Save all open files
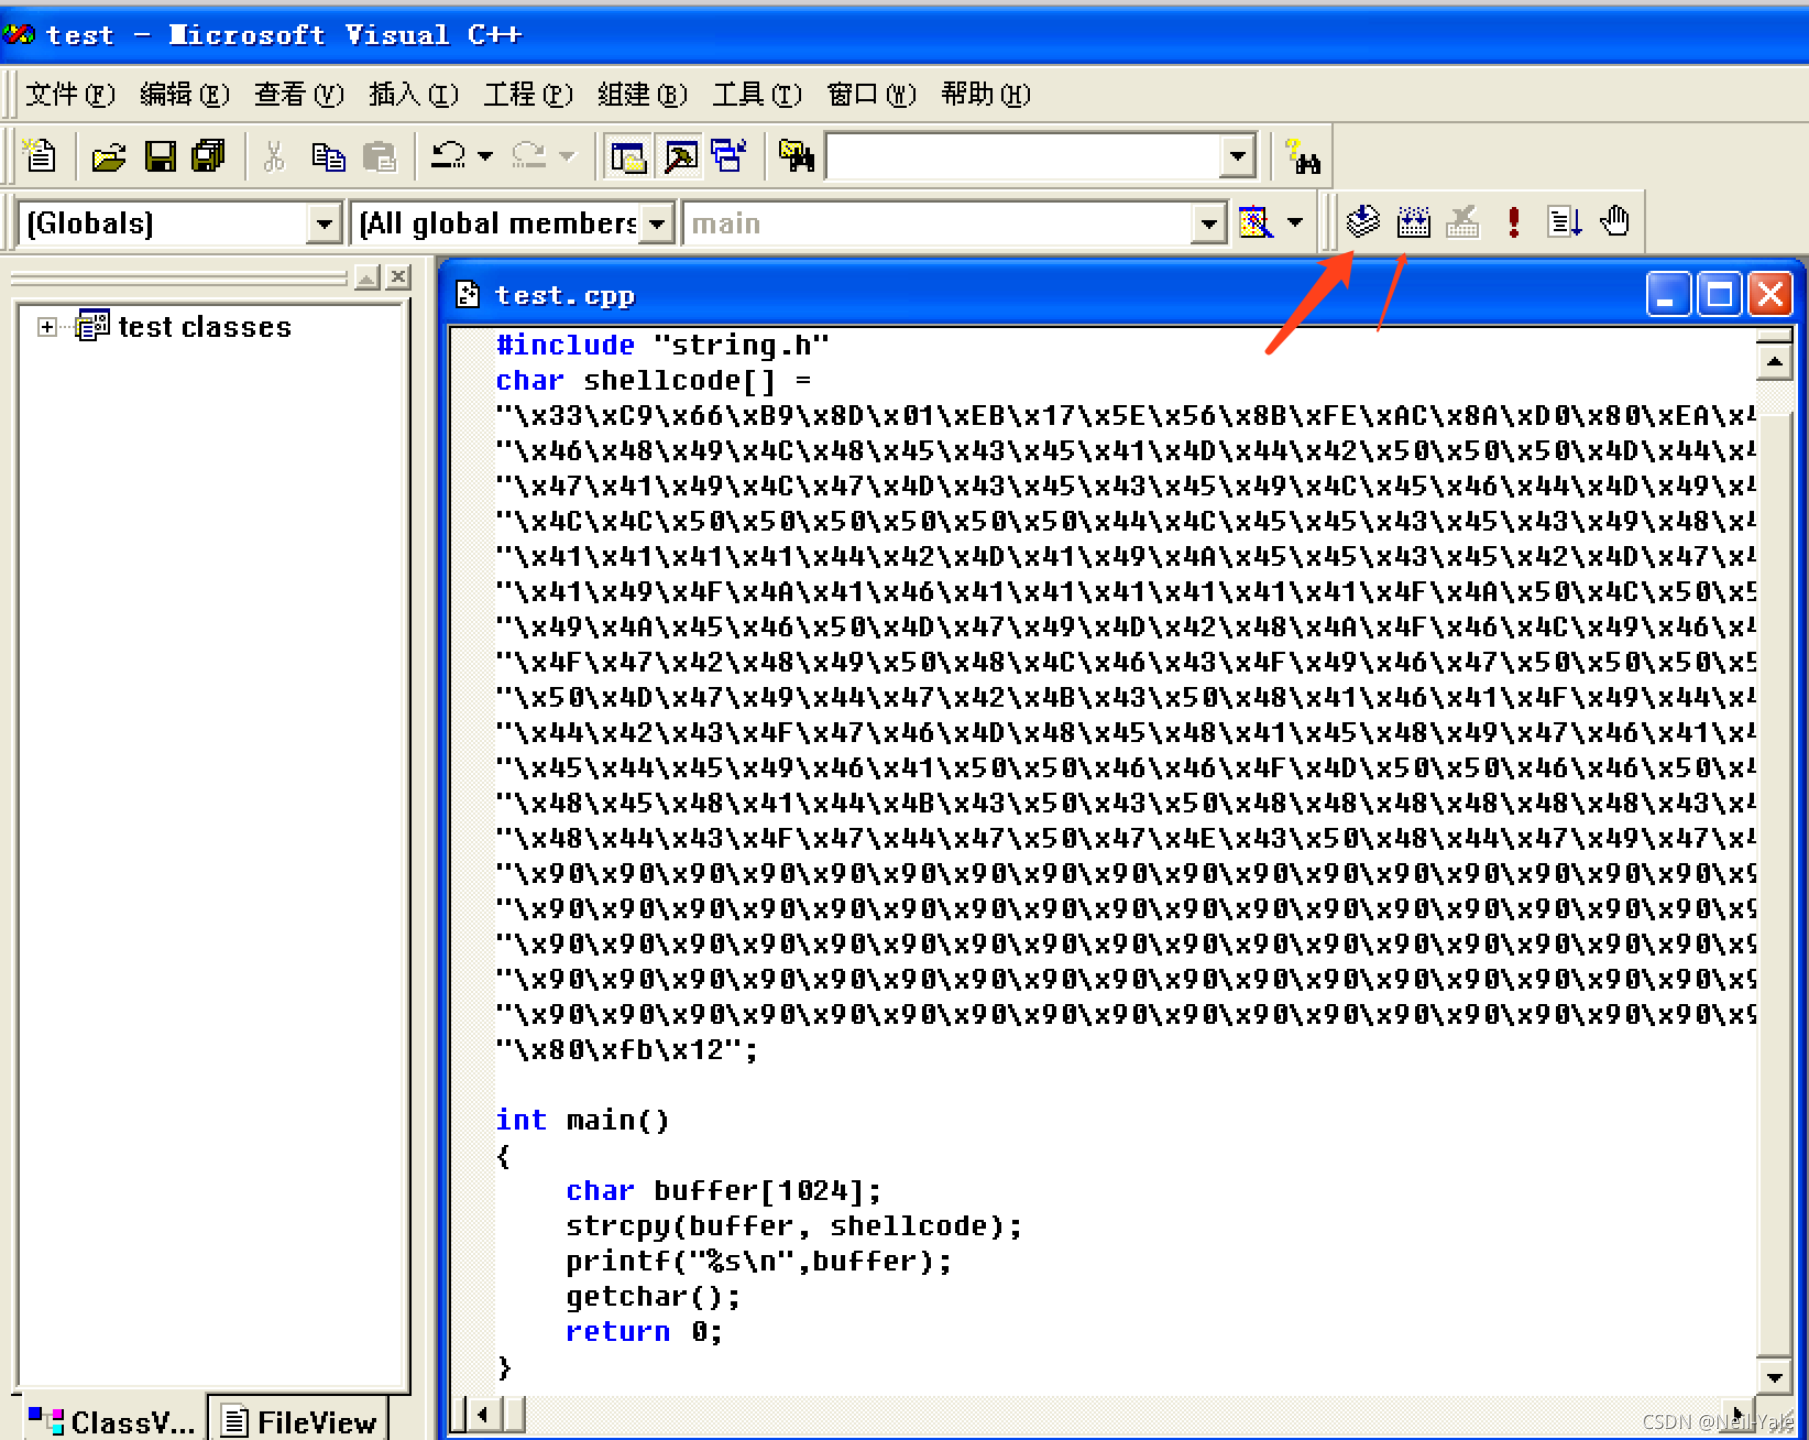1809x1440 pixels. tap(209, 156)
